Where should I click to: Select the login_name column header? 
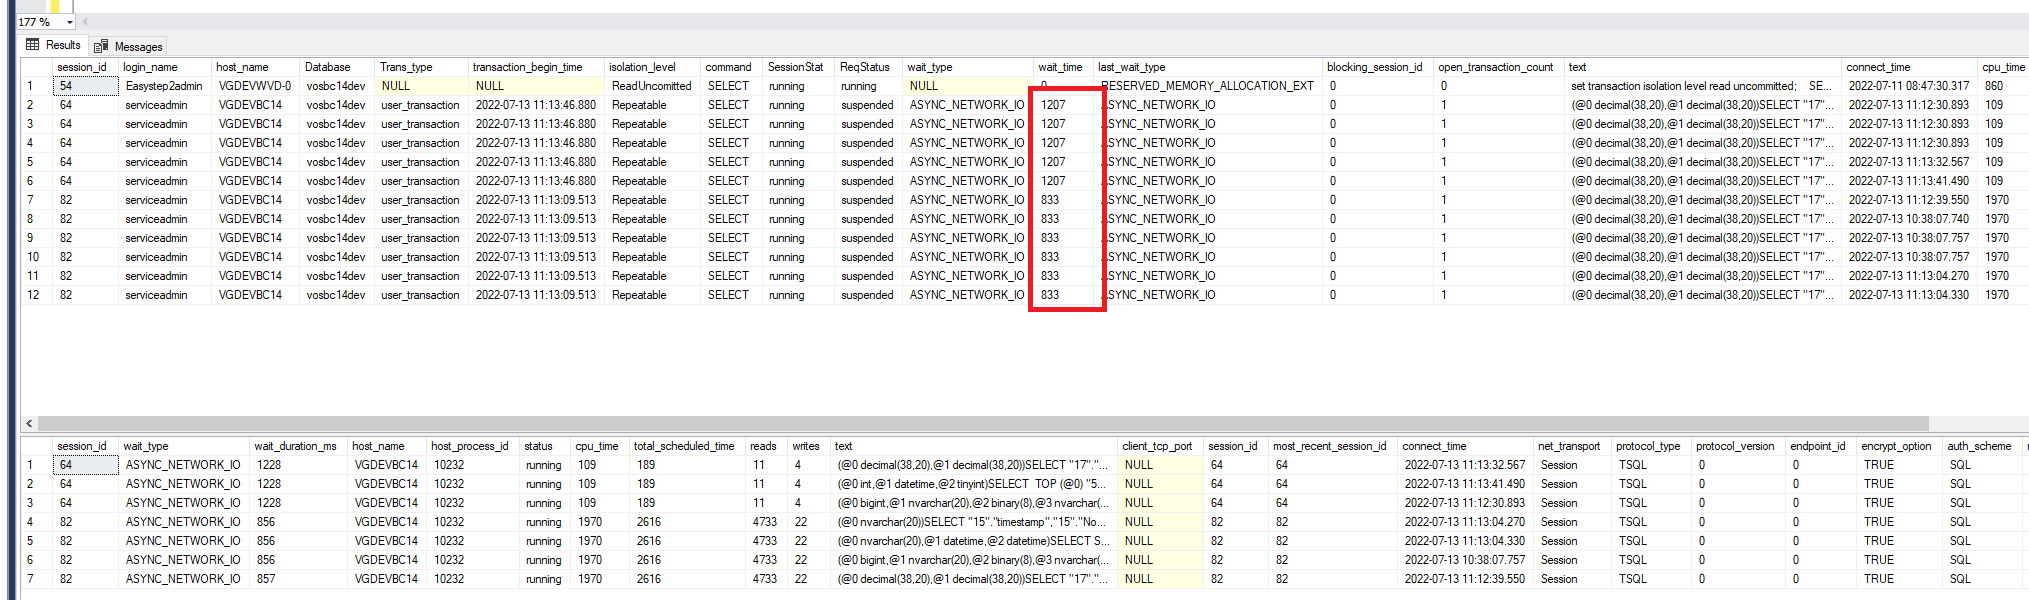click(150, 67)
